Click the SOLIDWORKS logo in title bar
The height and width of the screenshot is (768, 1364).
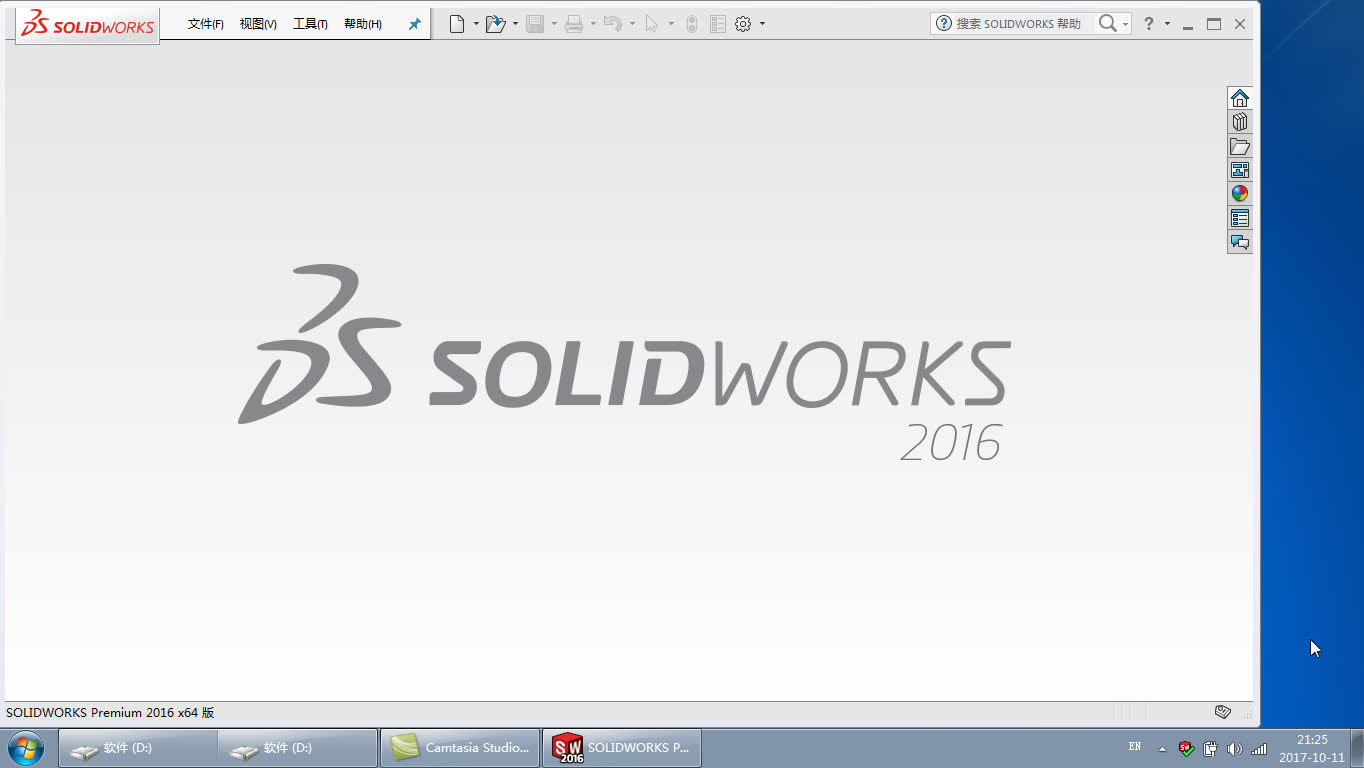pos(88,24)
